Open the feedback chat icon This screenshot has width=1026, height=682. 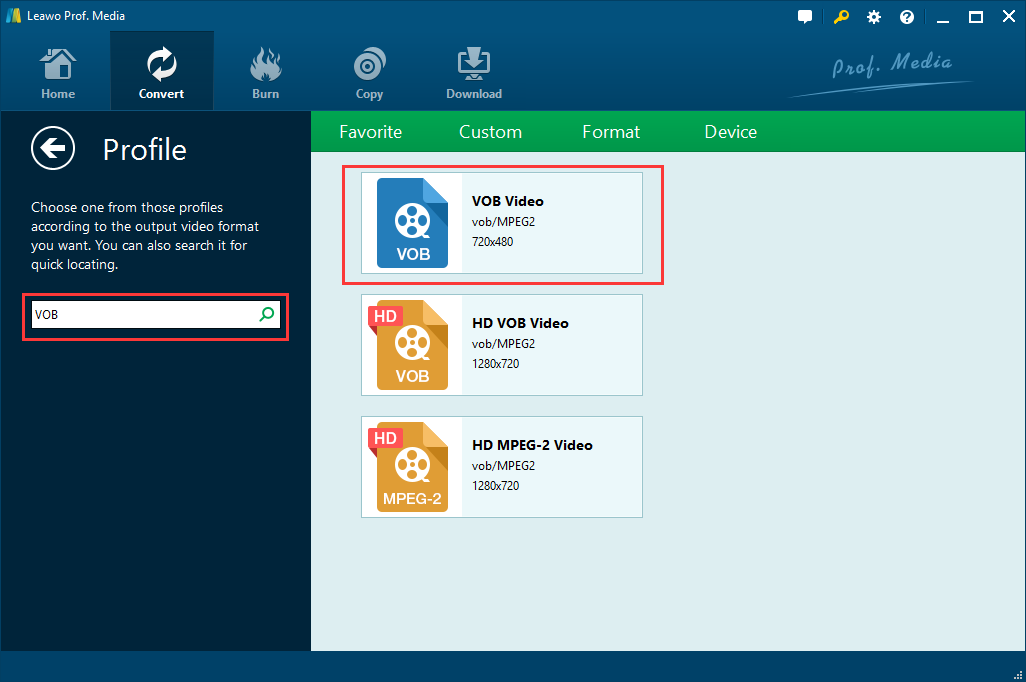(805, 17)
